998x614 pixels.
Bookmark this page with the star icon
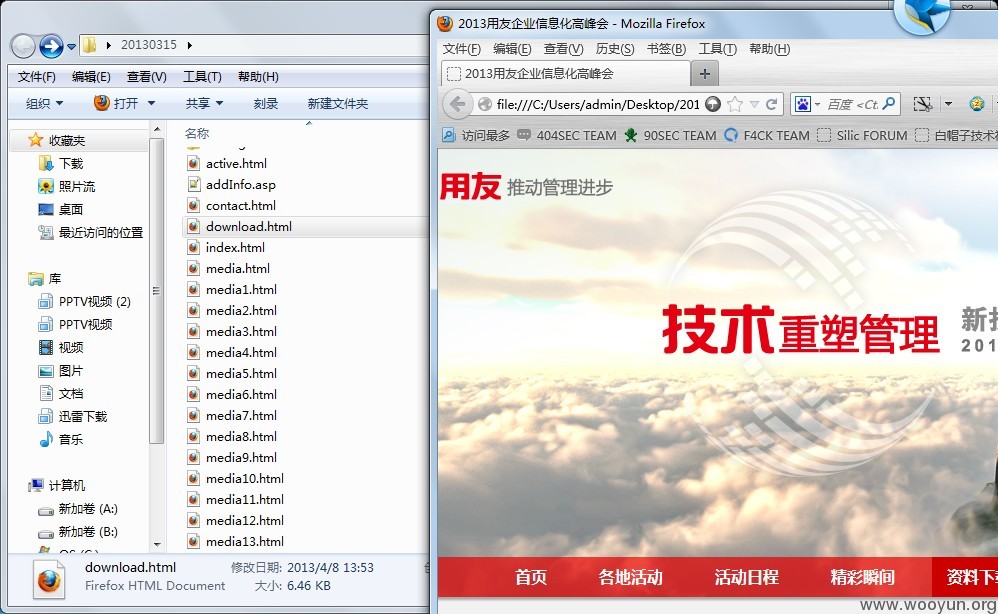(x=735, y=104)
